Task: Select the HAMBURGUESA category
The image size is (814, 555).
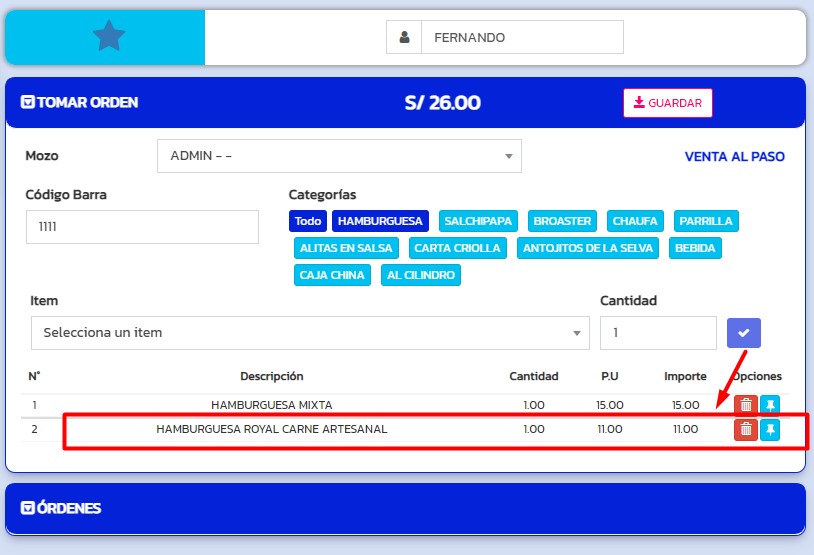Action: 380,221
